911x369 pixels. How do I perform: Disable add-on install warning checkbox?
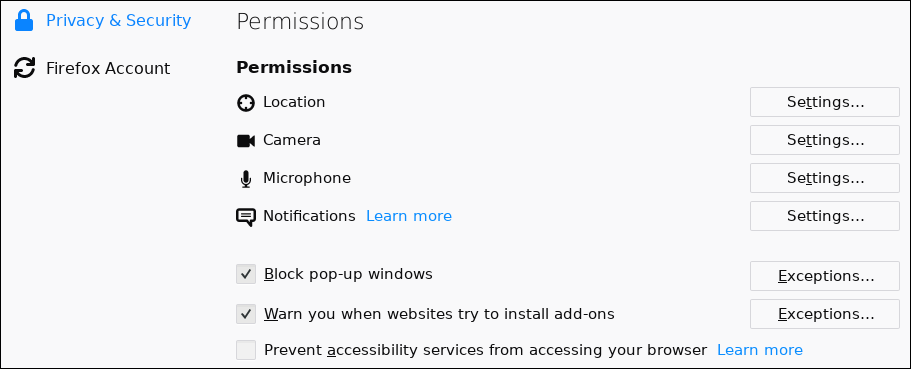[246, 314]
